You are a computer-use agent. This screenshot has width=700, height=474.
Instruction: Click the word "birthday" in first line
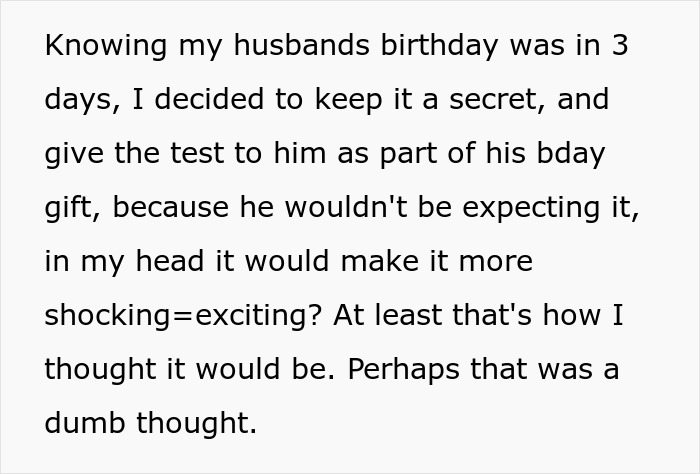pyautogui.click(x=439, y=46)
